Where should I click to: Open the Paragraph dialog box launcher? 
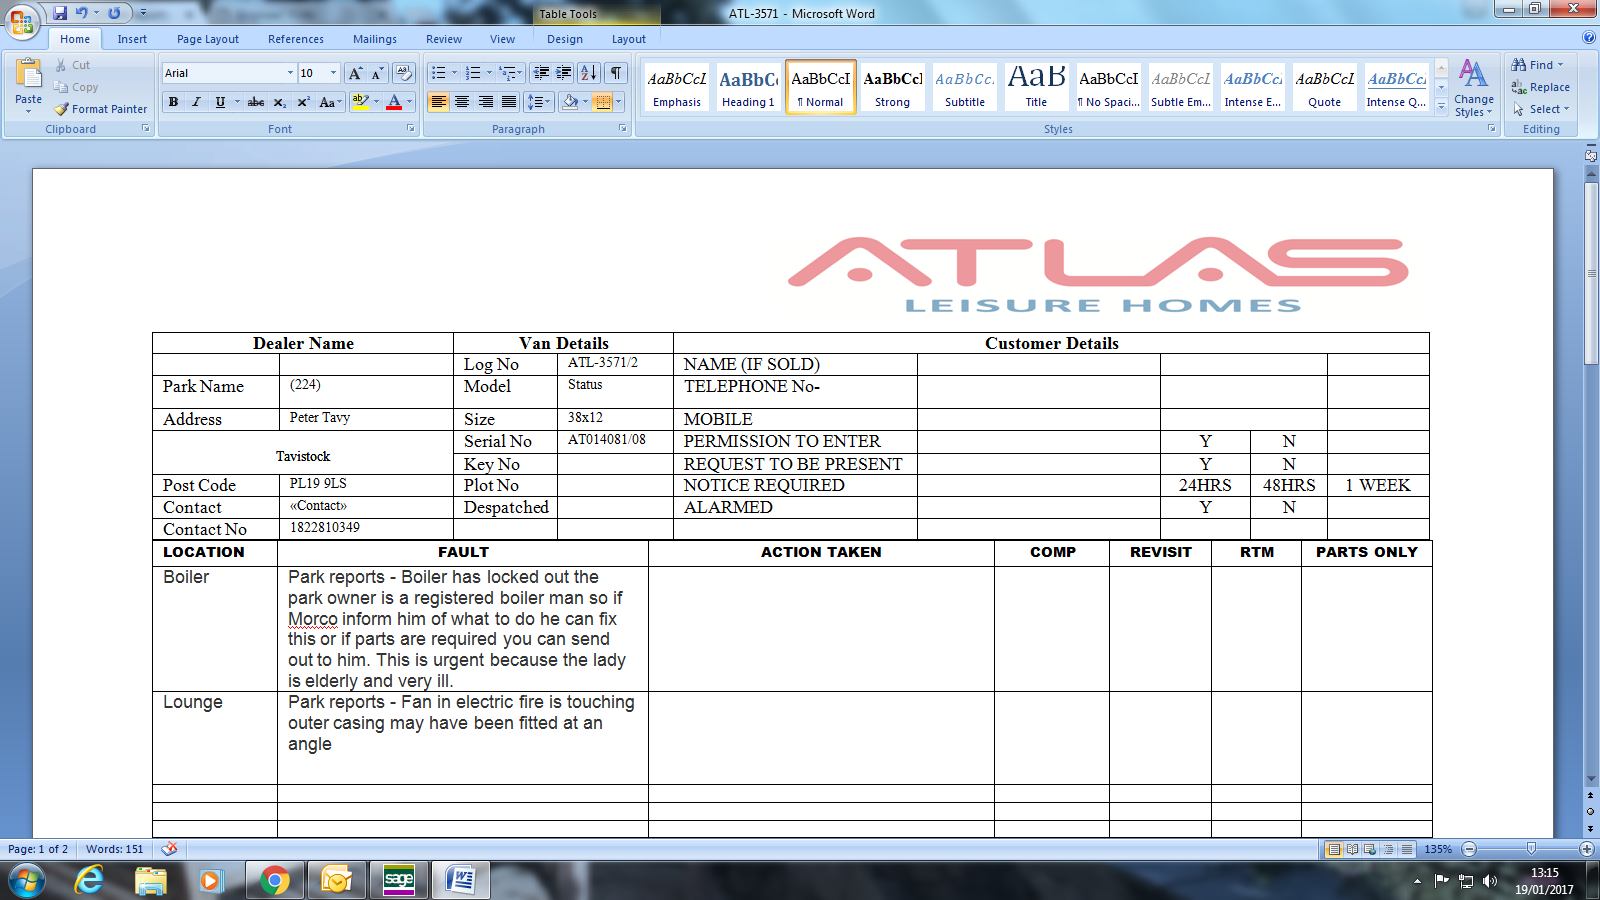(x=623, y=129)
